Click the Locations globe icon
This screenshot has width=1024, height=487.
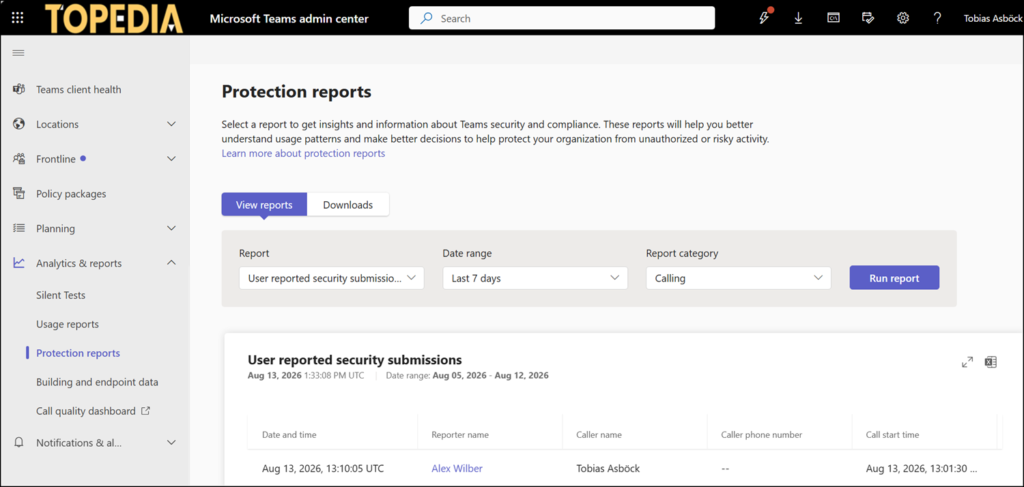pyautogui.click(x=19, y=124)
